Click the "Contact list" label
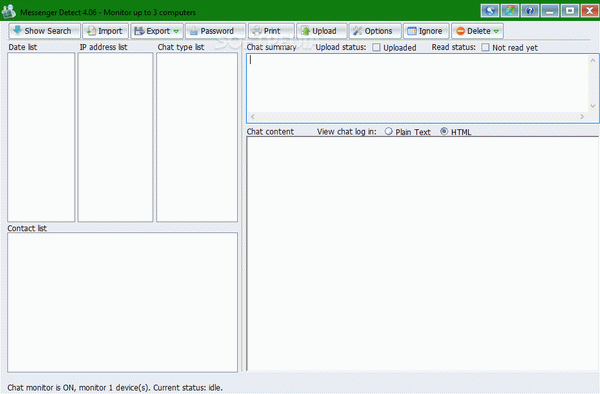The image size is (600, 394). (27, 228)
